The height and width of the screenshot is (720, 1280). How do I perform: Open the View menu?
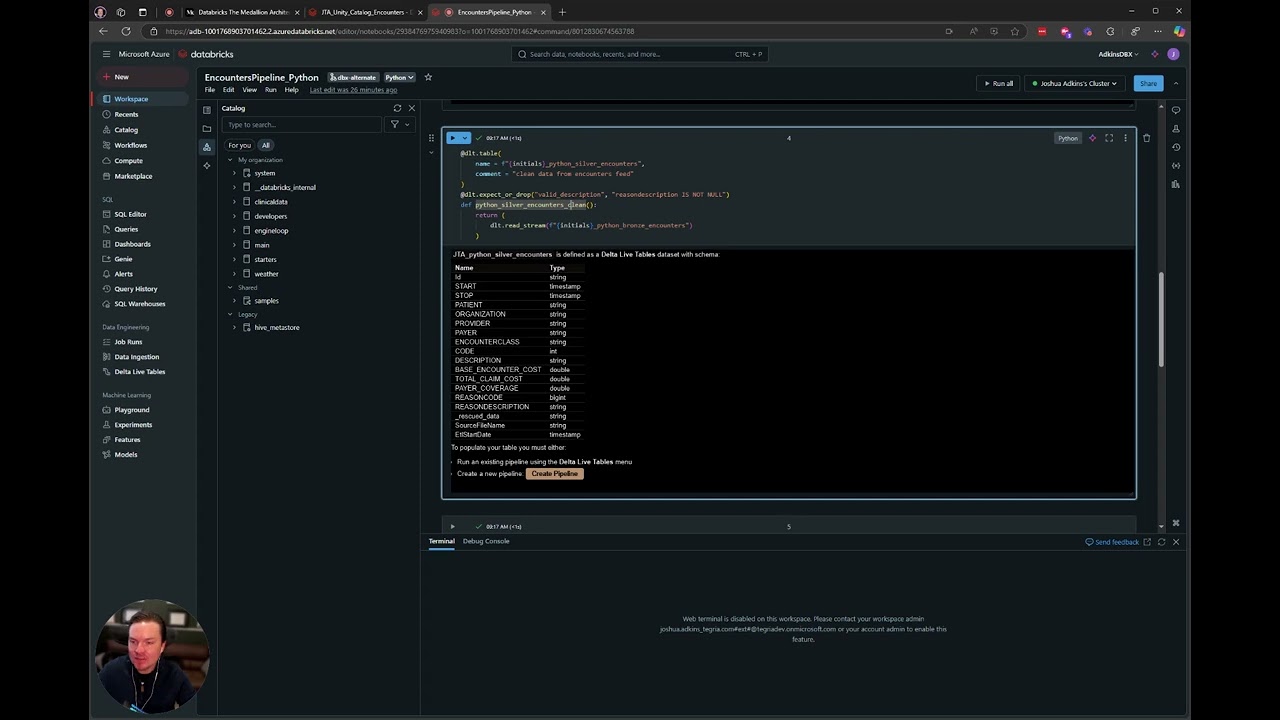pyautogui.click(x=249, y=90)
